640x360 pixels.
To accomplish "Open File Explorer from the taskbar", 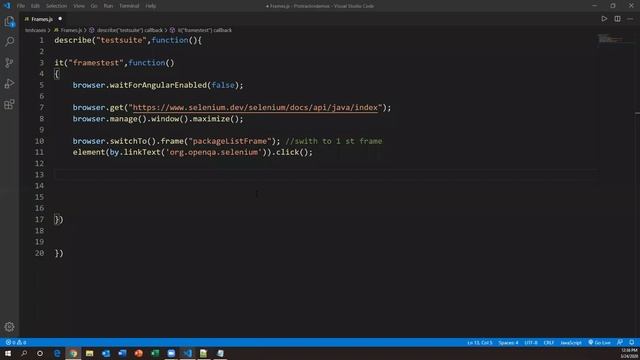I will coord(90,353).
